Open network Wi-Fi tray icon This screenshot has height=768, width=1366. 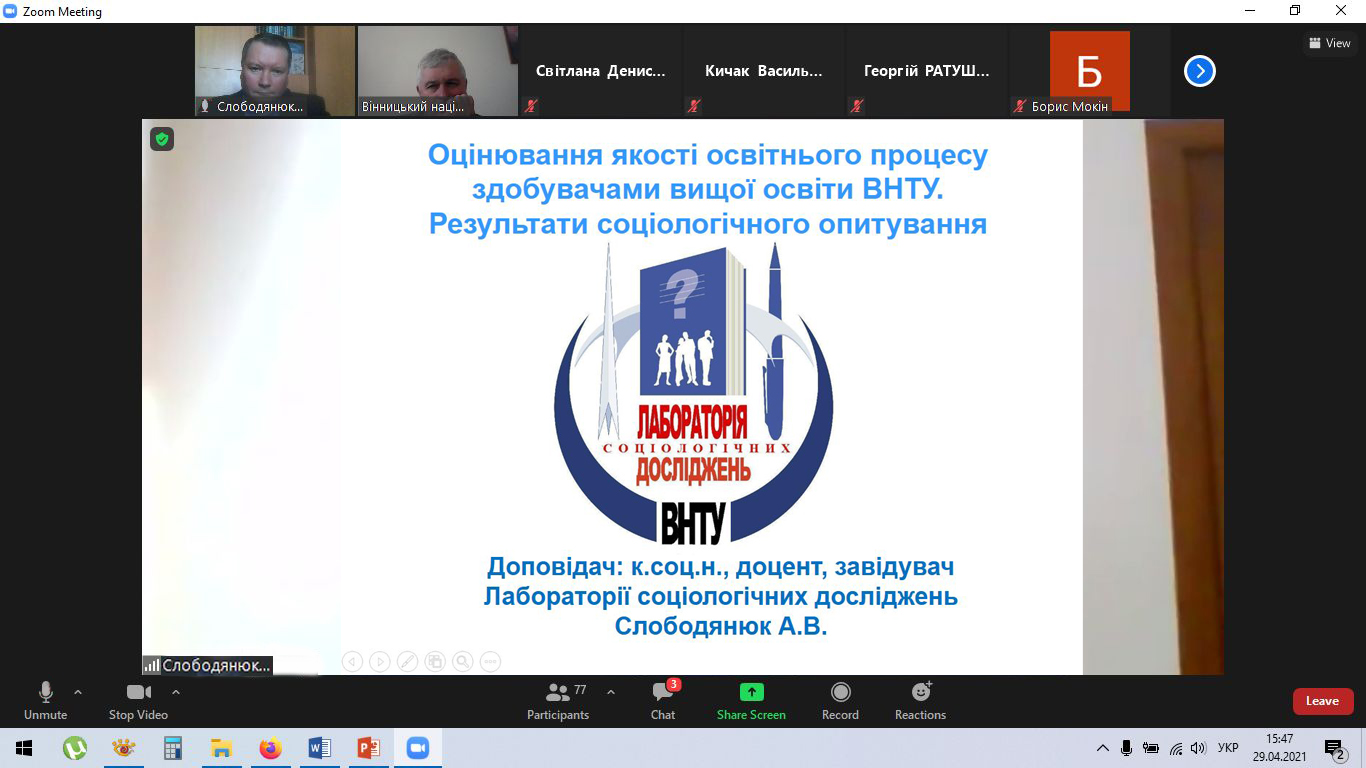pyautogui.click(x=1176, y=748)
